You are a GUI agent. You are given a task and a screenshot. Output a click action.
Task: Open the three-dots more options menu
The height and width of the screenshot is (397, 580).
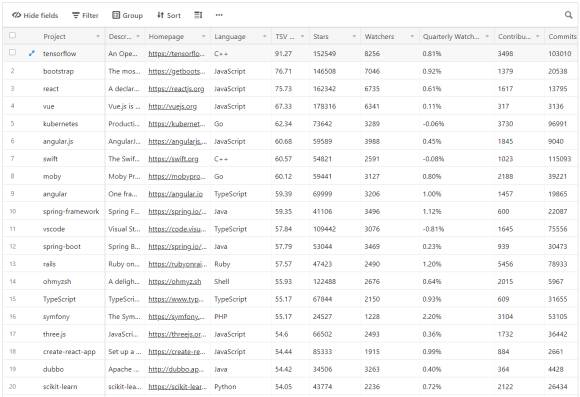(219, 15)
